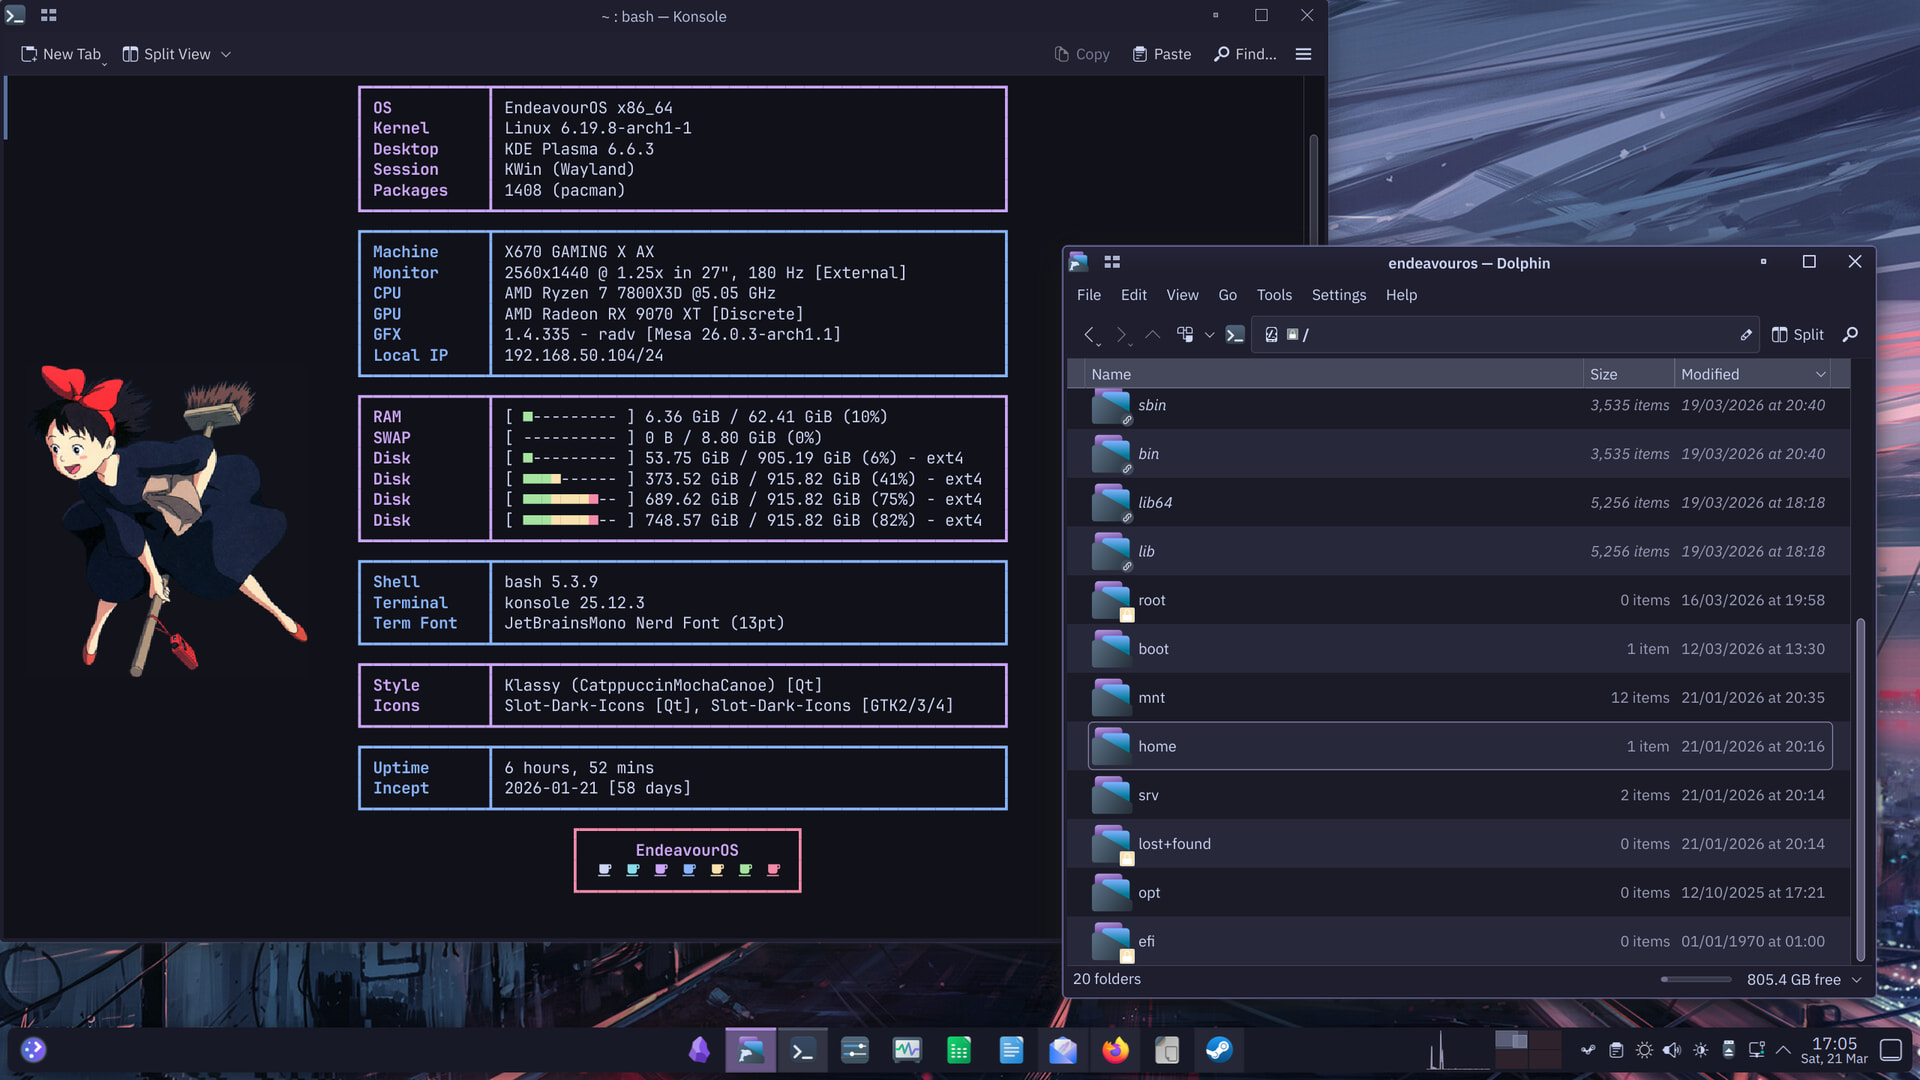Open the Settings menu in Dolphin
1920x1080 pixels.
tap(1338, 295)
